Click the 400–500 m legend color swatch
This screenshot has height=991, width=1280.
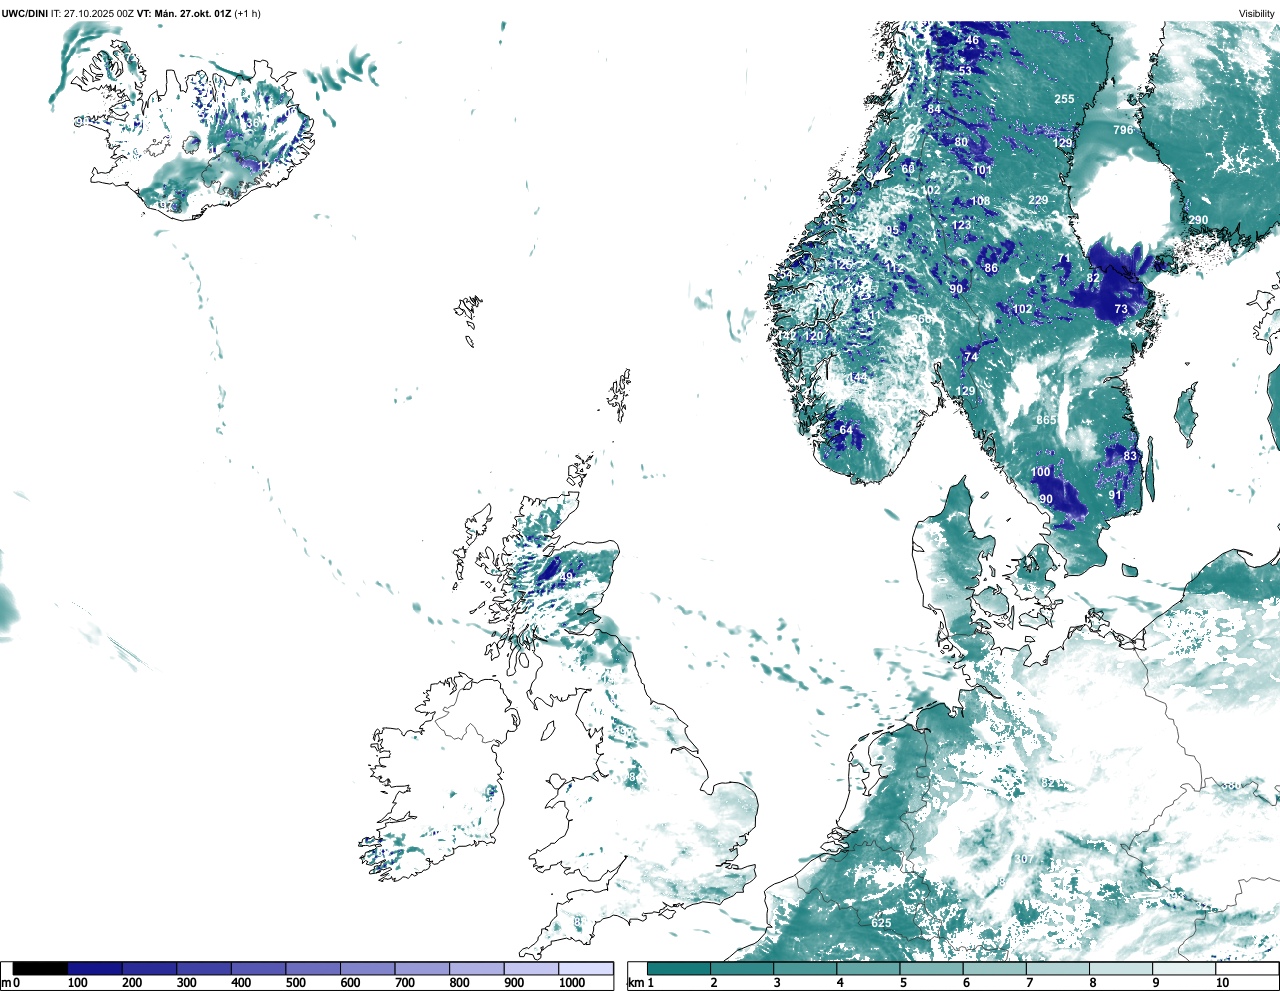258,968
